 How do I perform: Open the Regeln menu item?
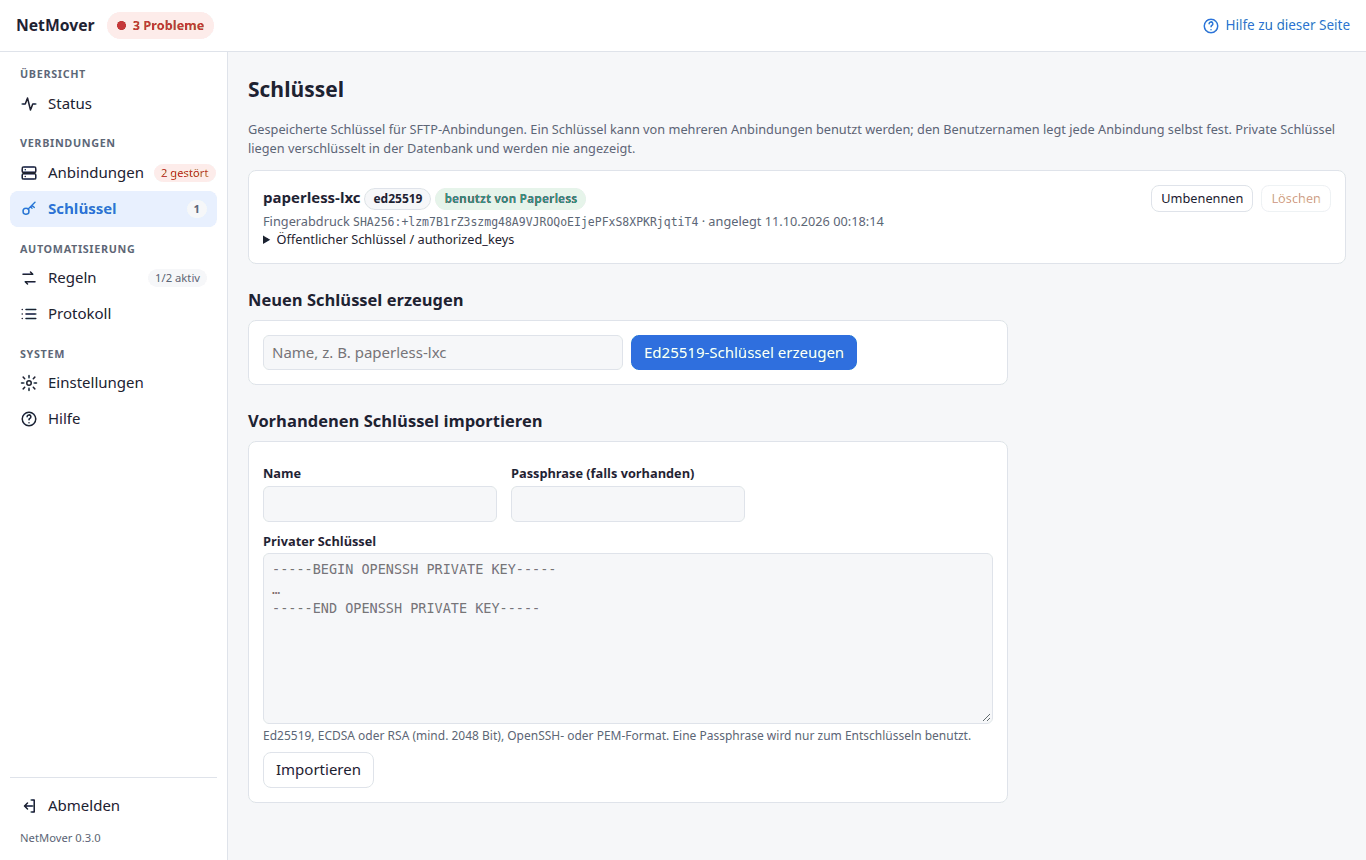point(113,278)
